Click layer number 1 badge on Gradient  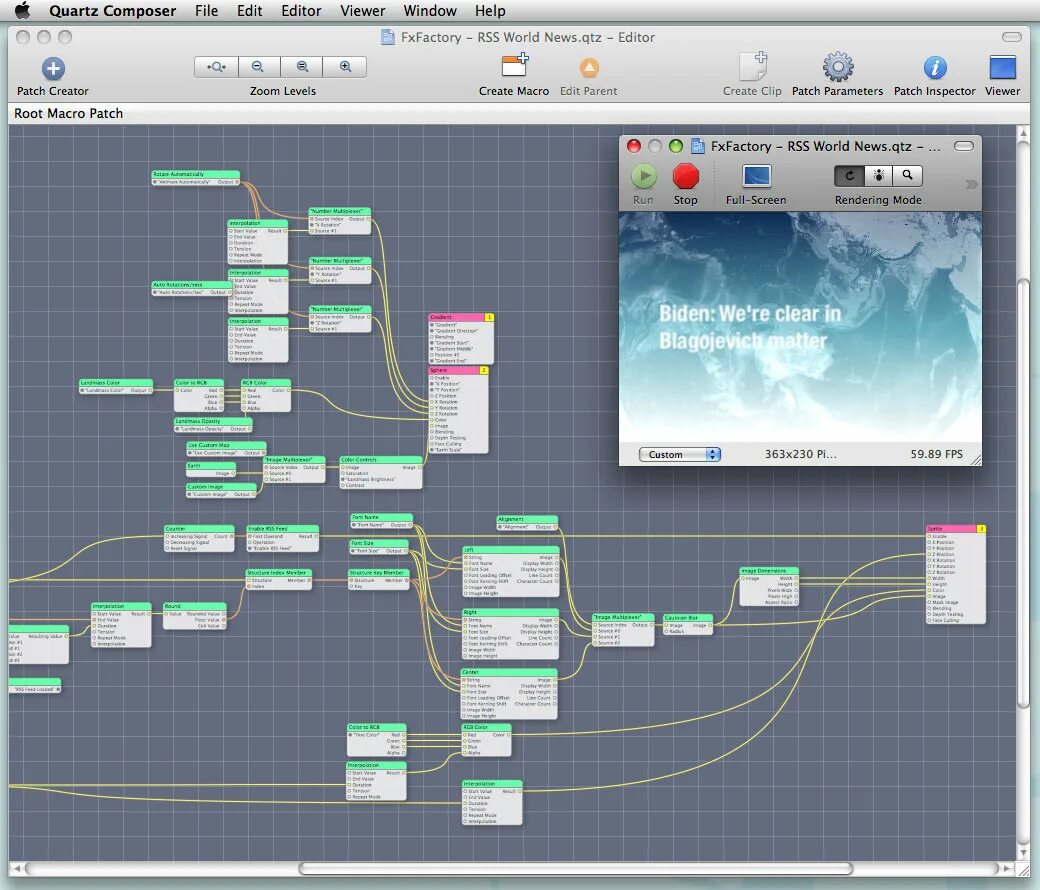pos(489,317)
